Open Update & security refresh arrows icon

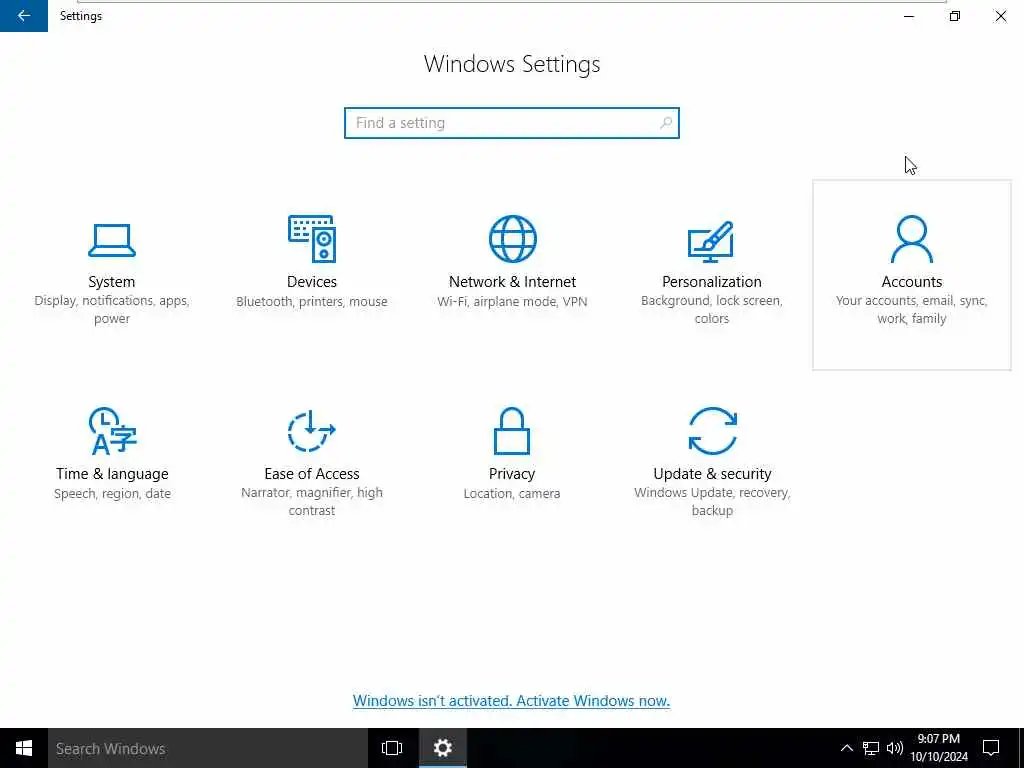click(712, 431)
